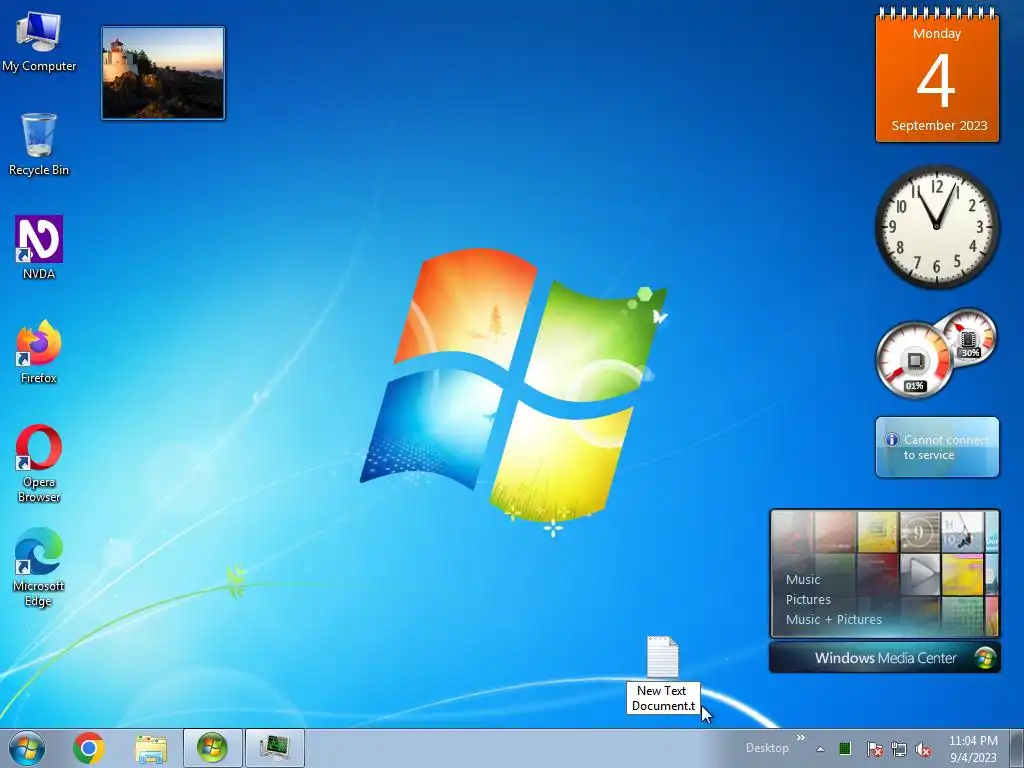The image size is (1024, 768).
Task: Click the muted volume tray icon
Action: (x=923, y=749)
